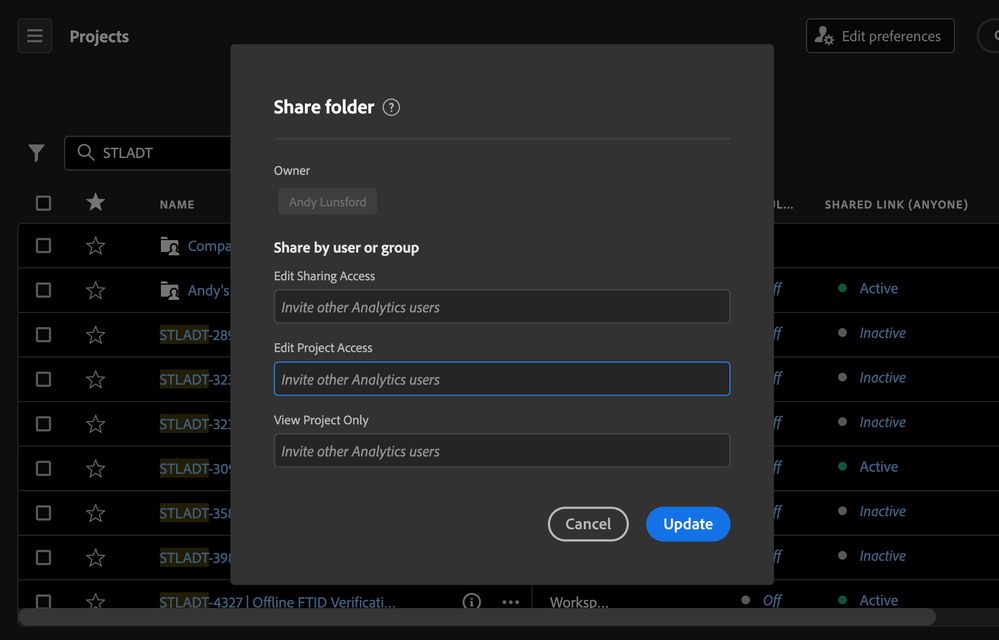Star the Andy's folder row
999x640 pixels.
pyautogui.click(x=95, y=290)
